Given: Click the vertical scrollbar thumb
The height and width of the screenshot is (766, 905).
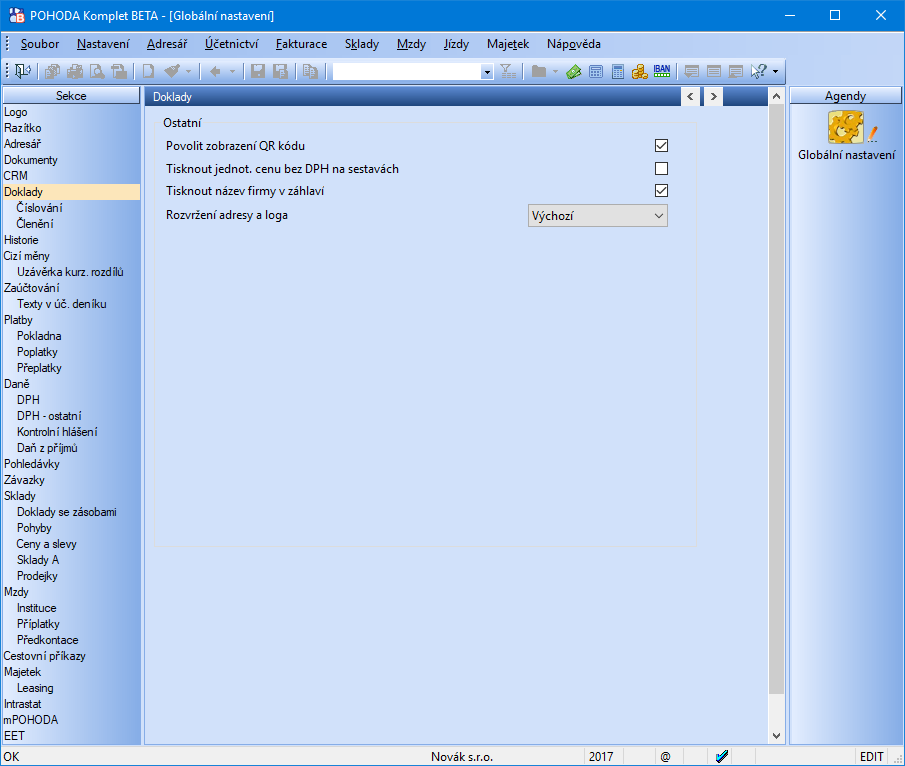Looking at the screenshot, I should tap(776, 399).
